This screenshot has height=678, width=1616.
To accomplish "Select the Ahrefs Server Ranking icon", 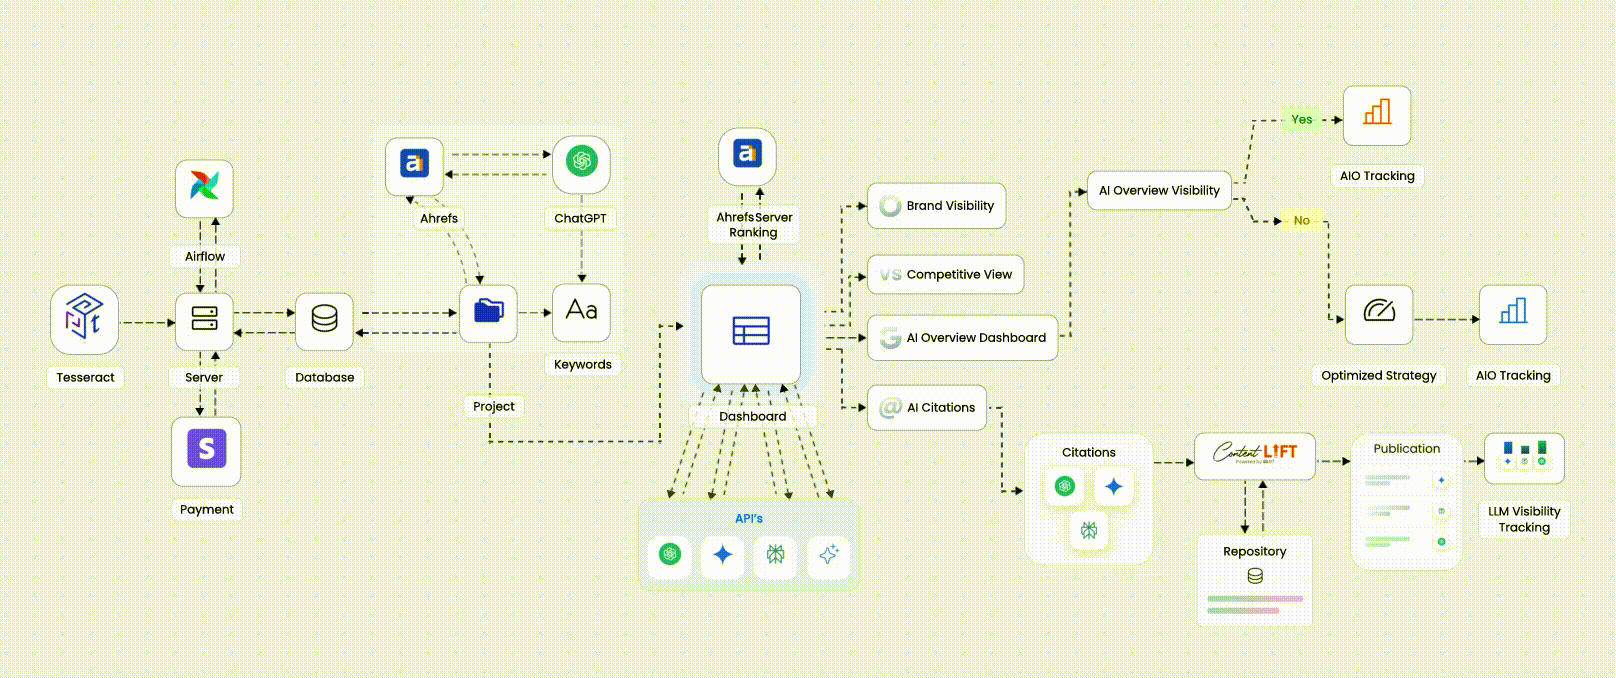I will [747, 155].
